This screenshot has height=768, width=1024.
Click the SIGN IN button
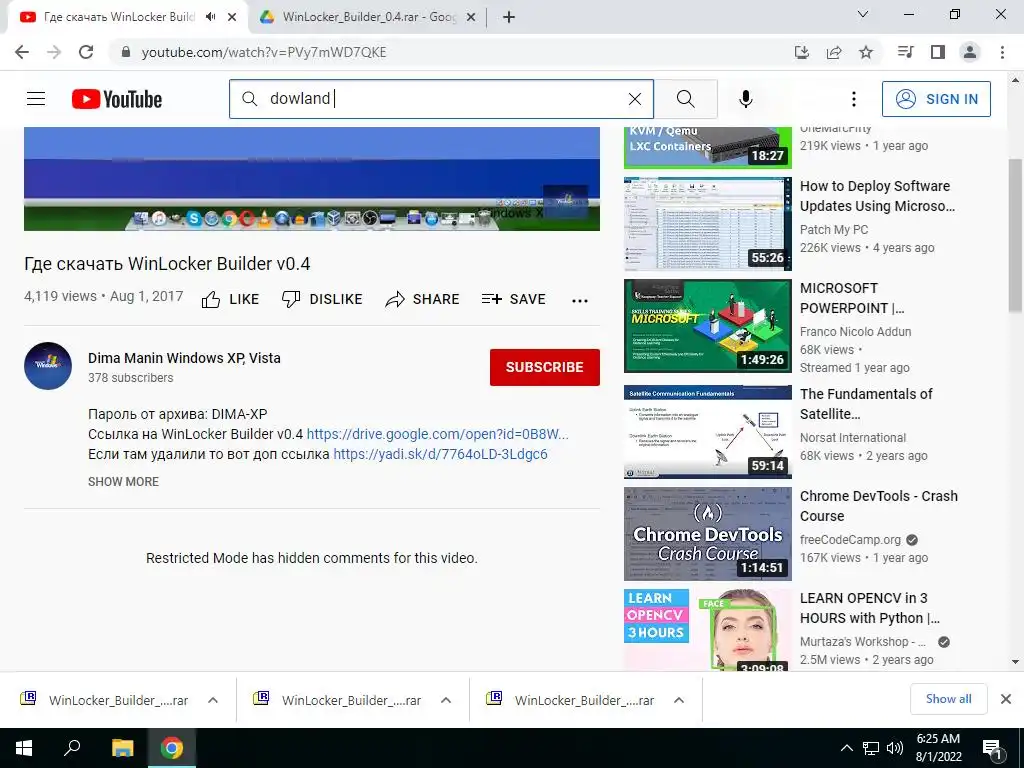click(936, 99)
